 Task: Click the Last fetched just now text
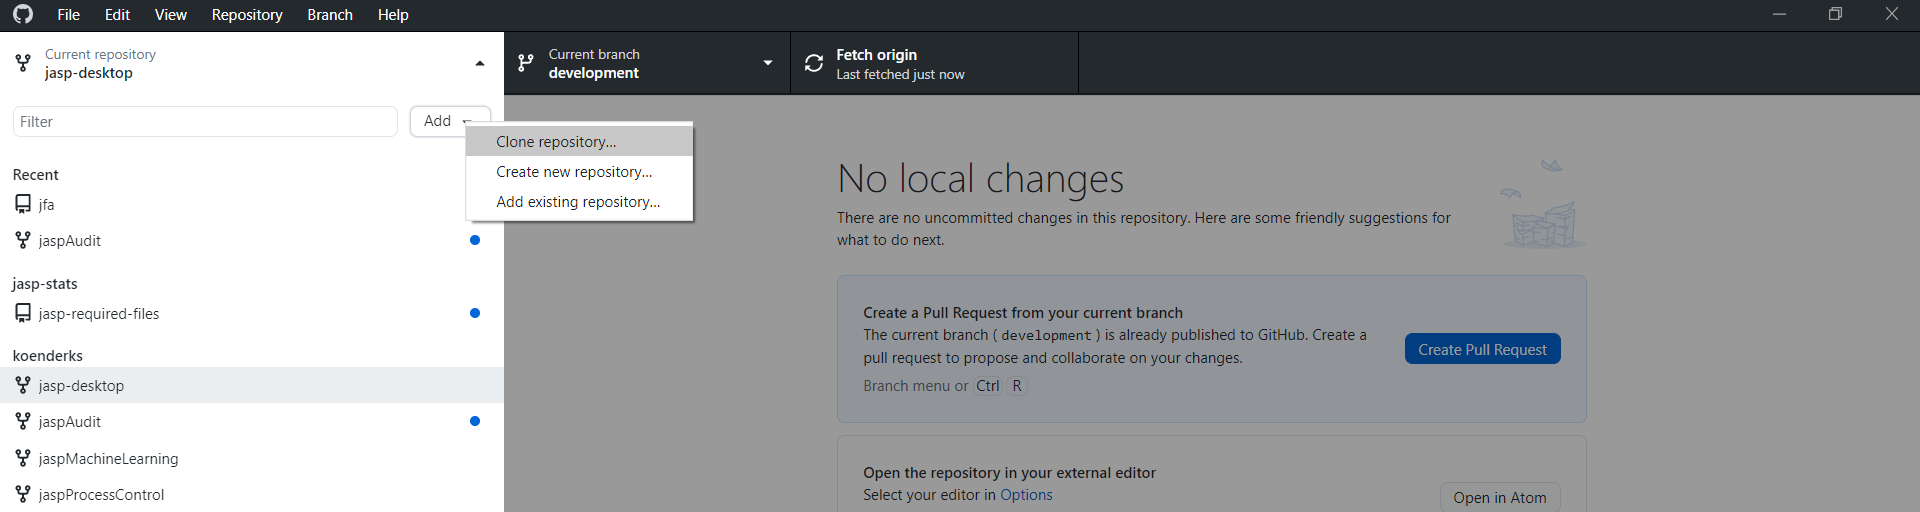pos(900,75)
